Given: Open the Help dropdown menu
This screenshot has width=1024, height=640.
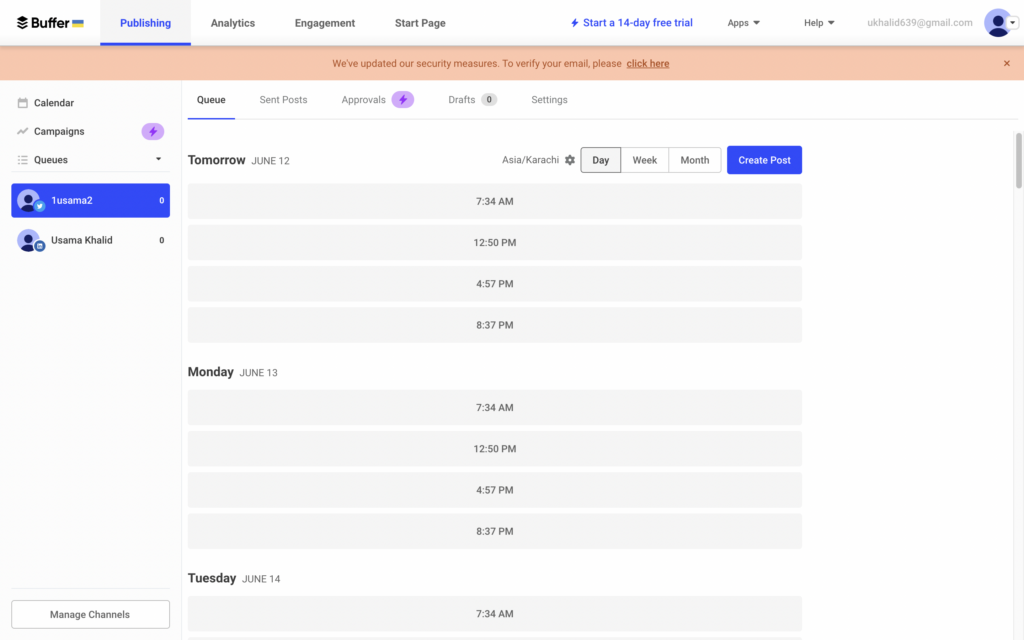Looking at the screenshot, I should [x=819, y=23].
